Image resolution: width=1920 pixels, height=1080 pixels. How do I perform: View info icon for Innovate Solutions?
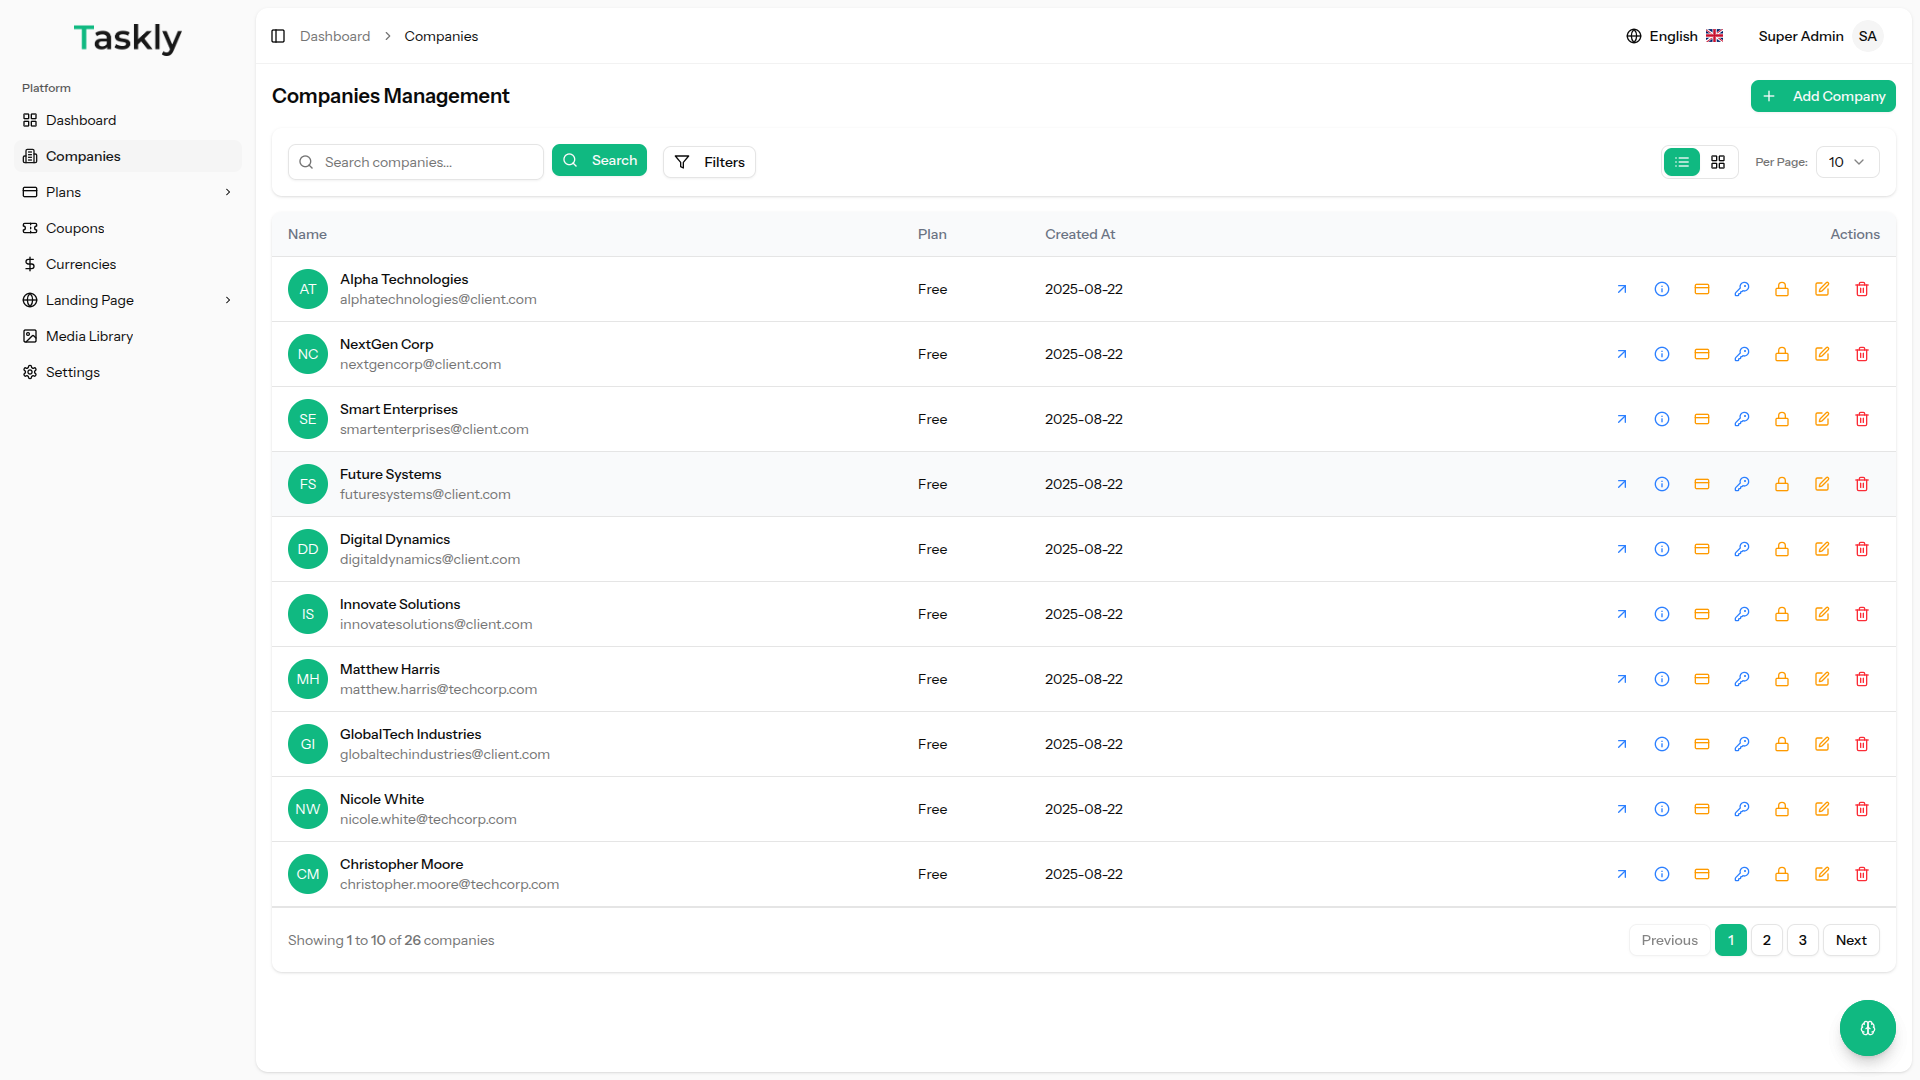(1661, 614)
